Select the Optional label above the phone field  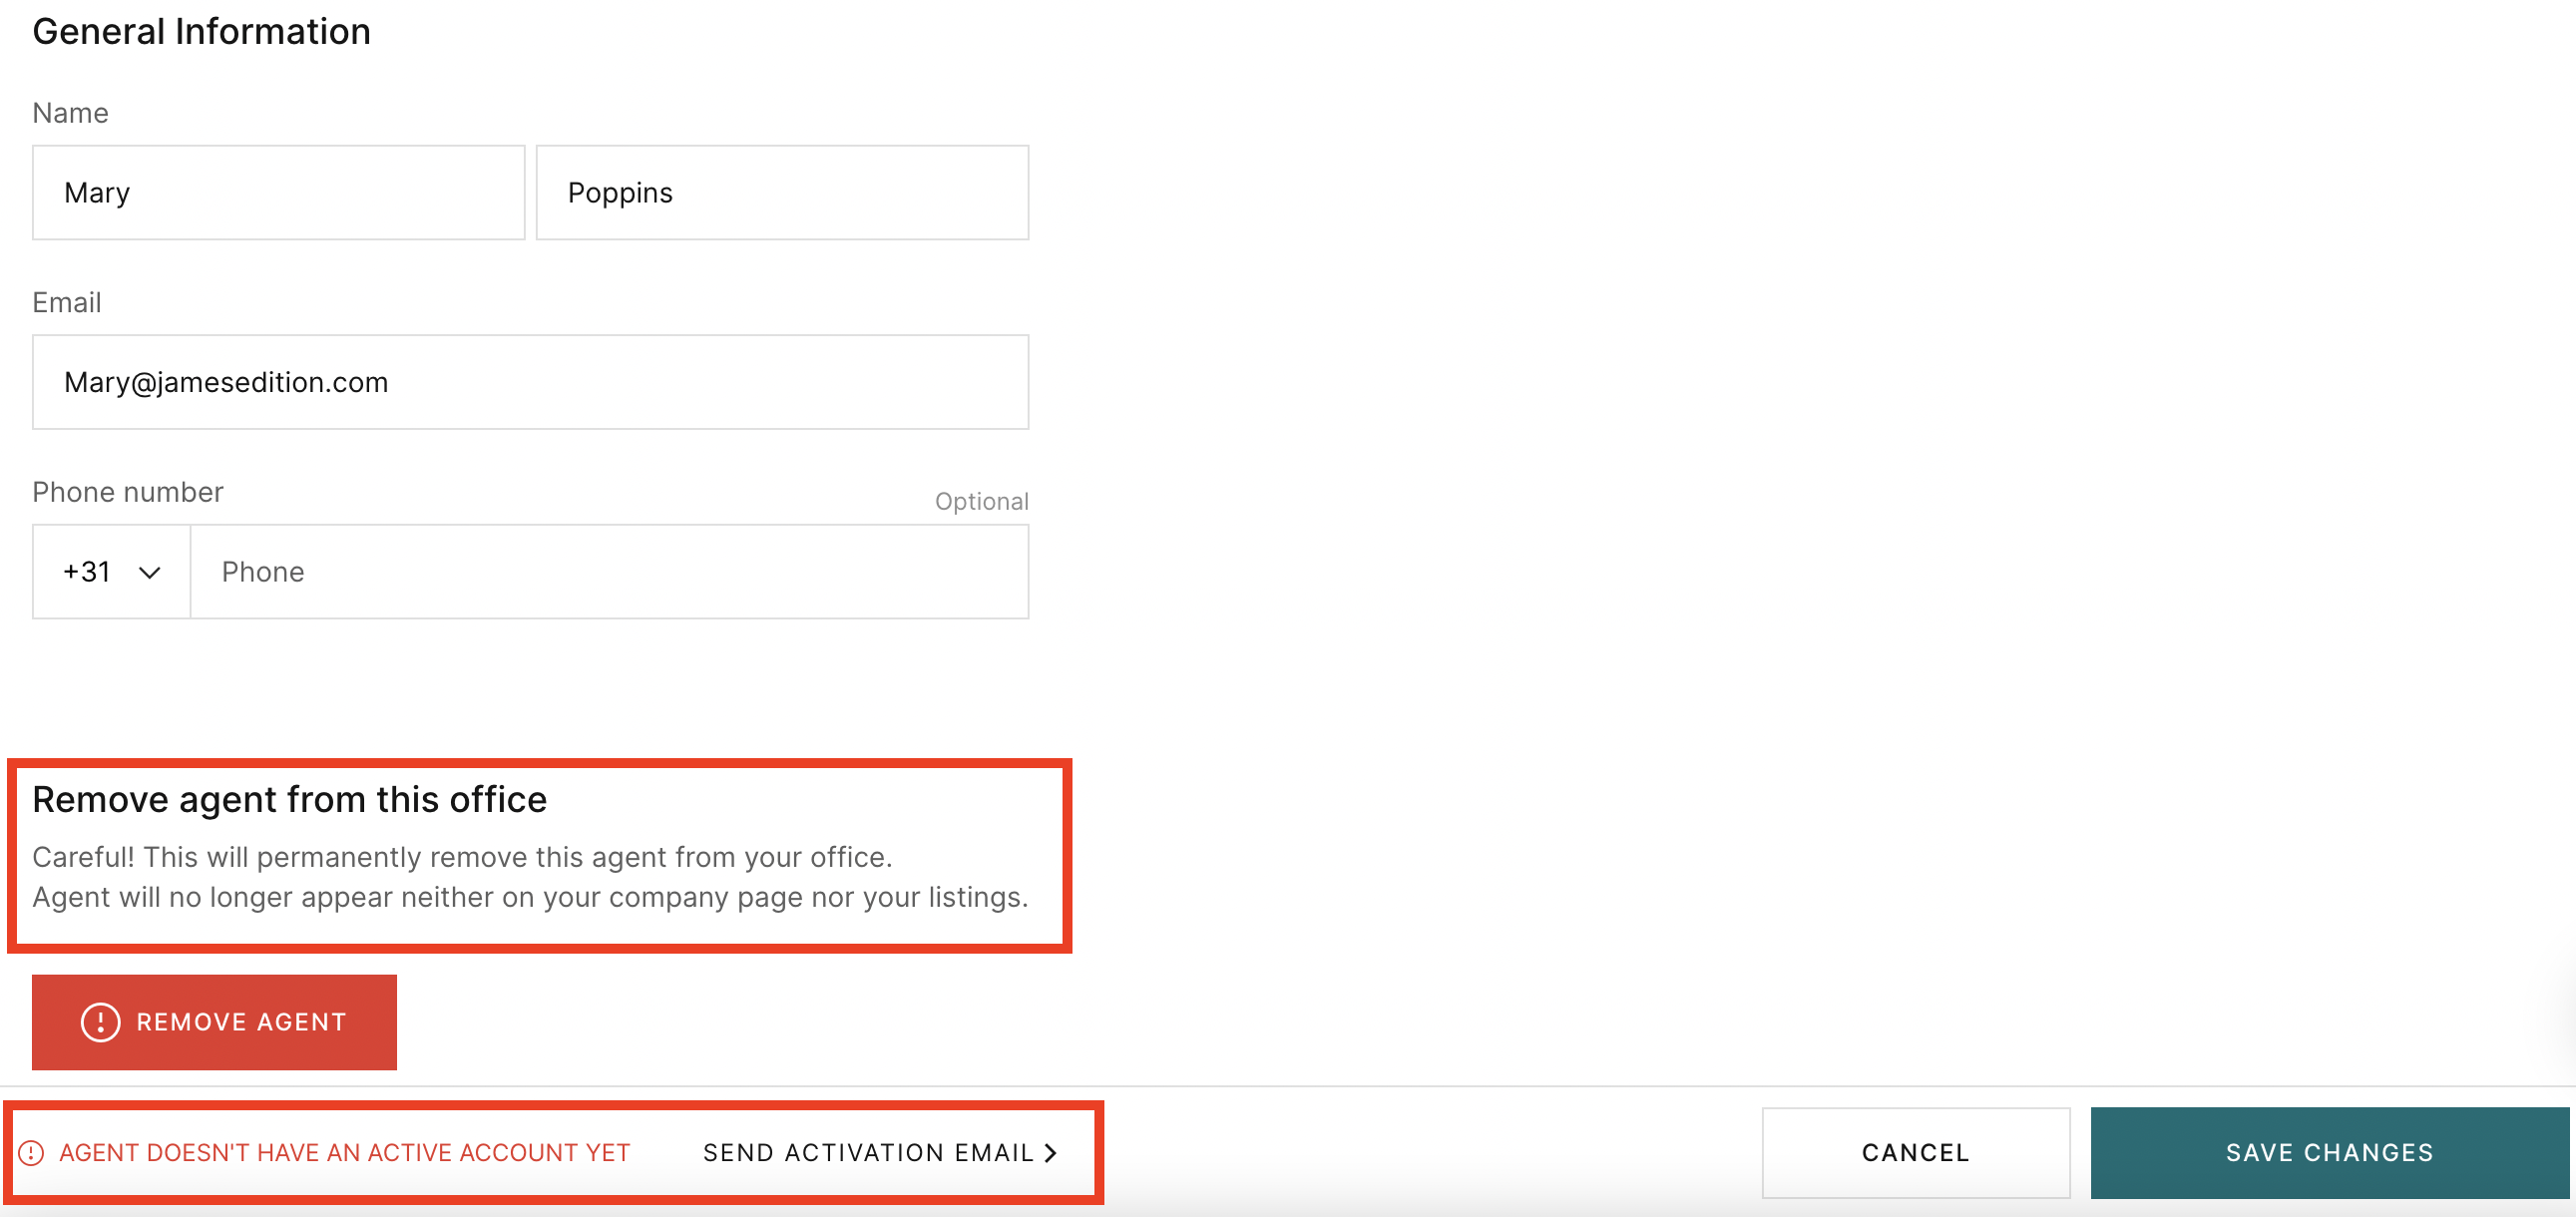(981, 501)
